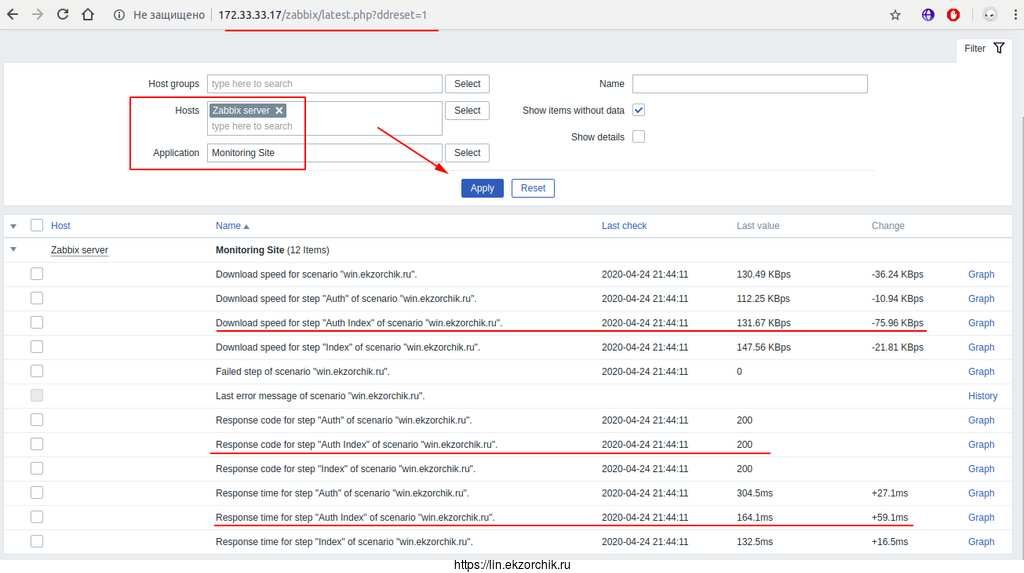The image size is (1024, 573).
Task: Collapse the Zabbix server host group row
Action: 13,250
